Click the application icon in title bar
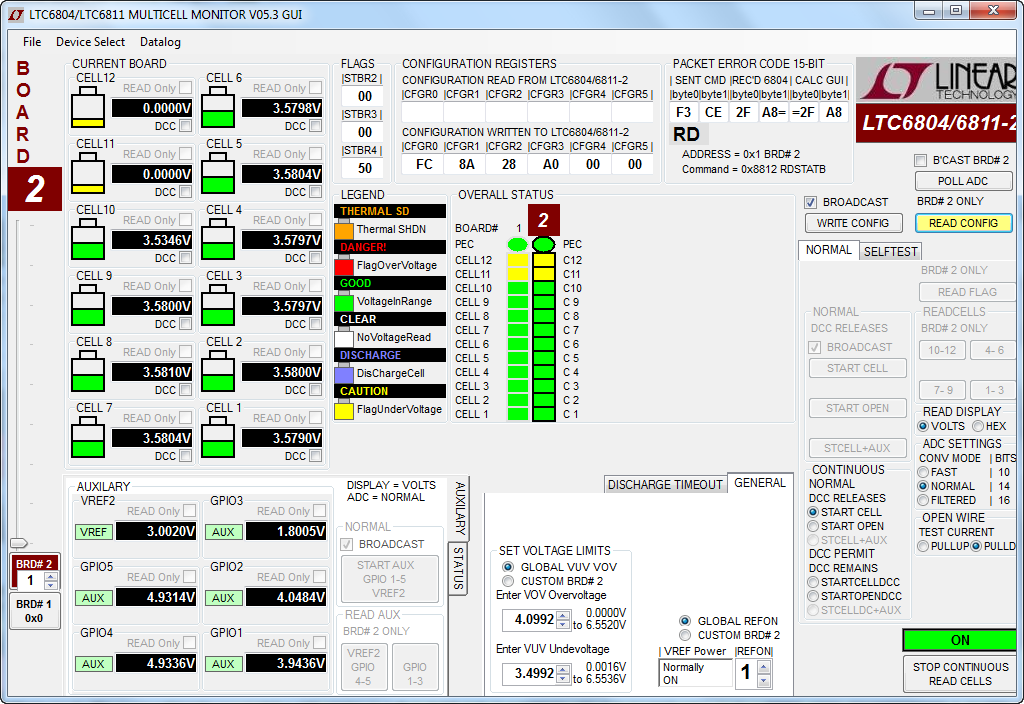This screenshot has height=704, width=1024. (x=16, y=14)
